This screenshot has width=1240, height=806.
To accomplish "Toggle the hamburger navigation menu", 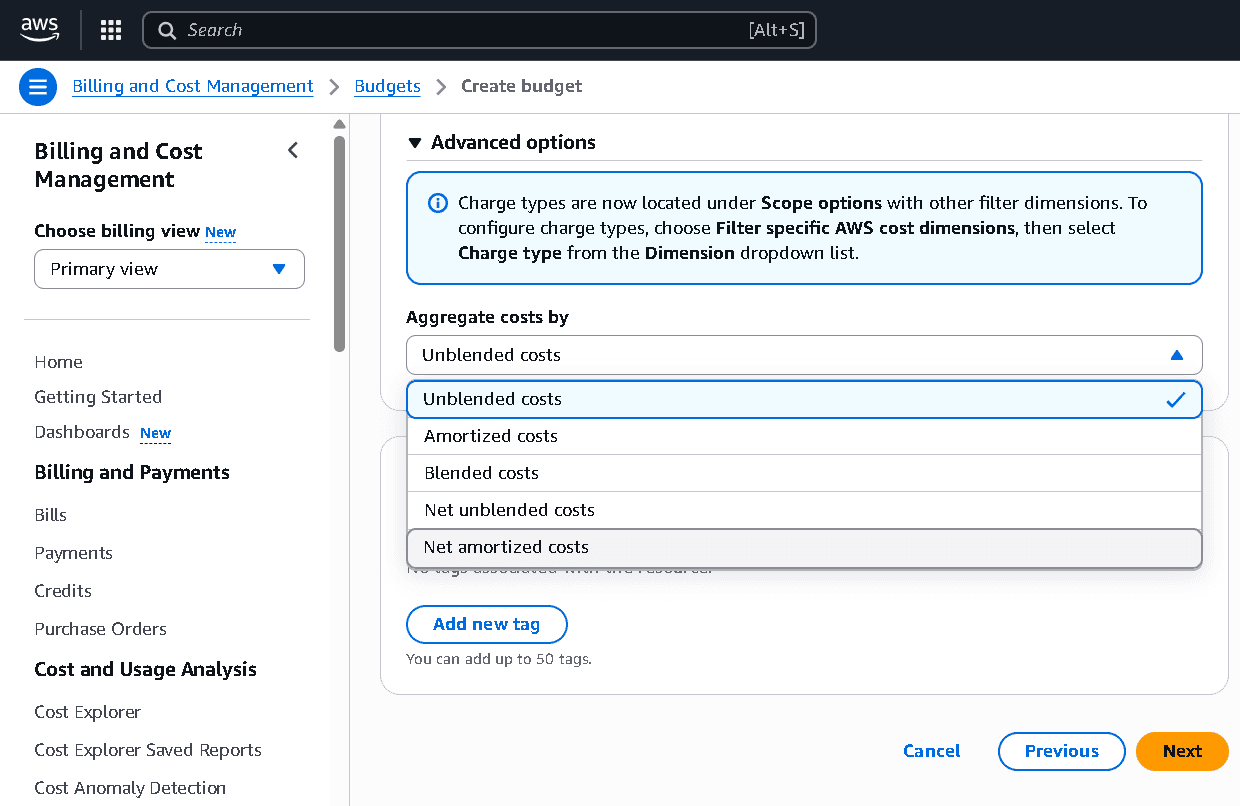I will pyautogui.click(x=38, y=87).
